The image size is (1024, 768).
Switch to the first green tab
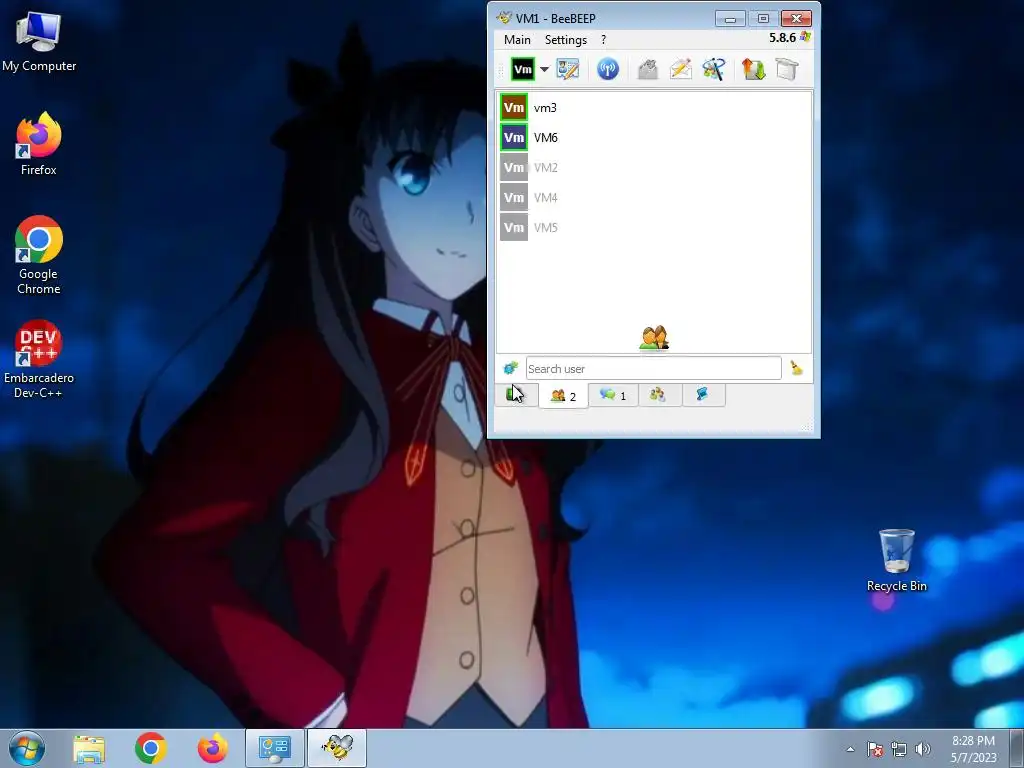[515, 394]
